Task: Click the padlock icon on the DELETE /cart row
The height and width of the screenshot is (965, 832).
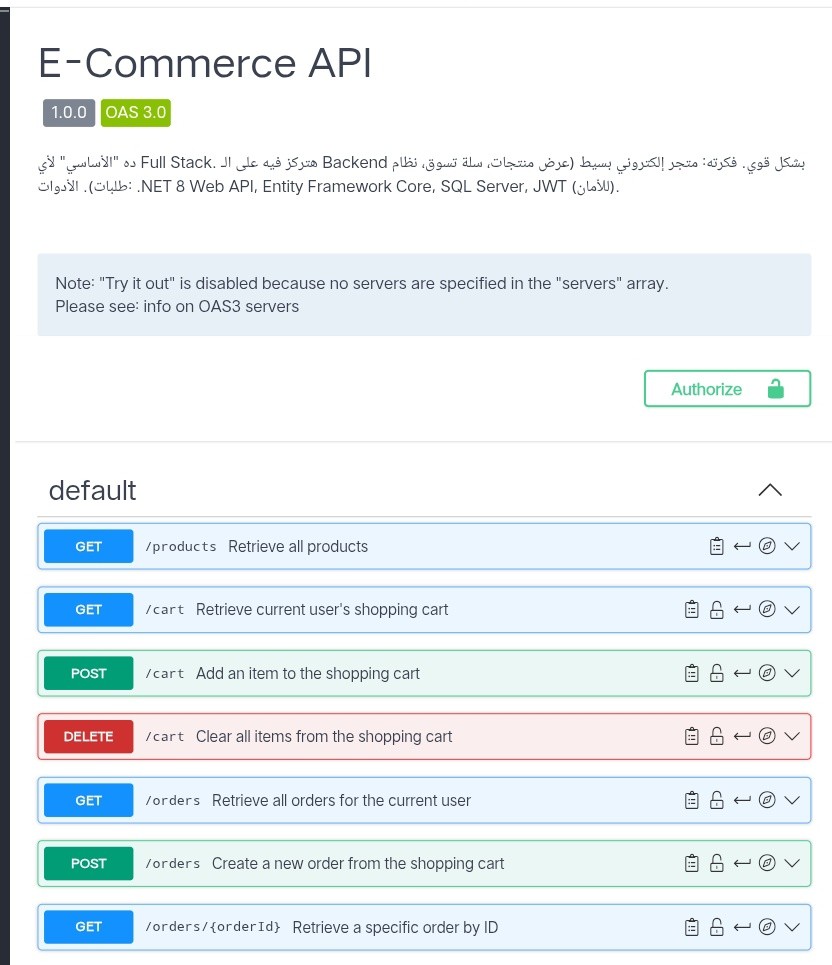Action: [716, 737]
